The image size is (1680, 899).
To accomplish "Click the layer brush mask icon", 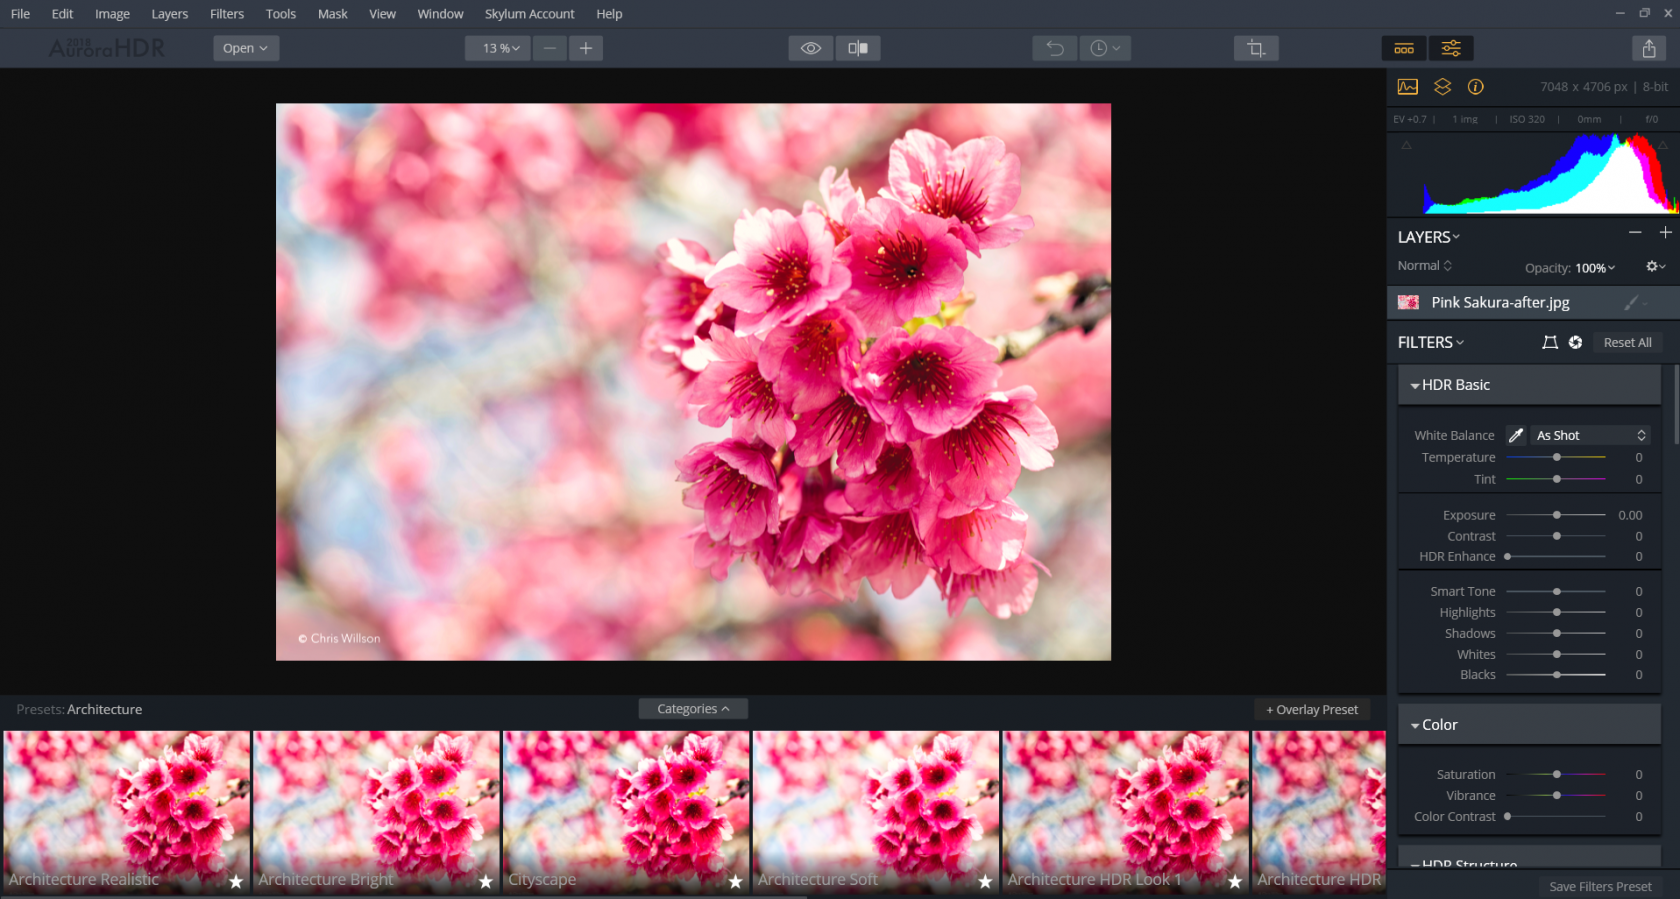I will click(x=1632, y=302).
